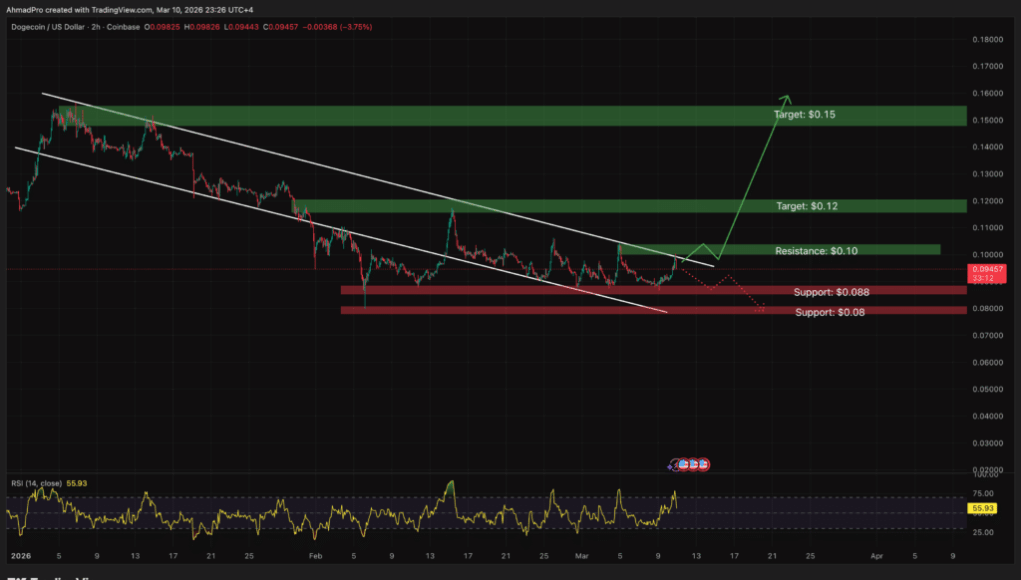The height and width of the screenshot is (580, 1021).
Task: Click the 0.18000 price scale label
Action: pyautogui.click(x=987, y=40)
